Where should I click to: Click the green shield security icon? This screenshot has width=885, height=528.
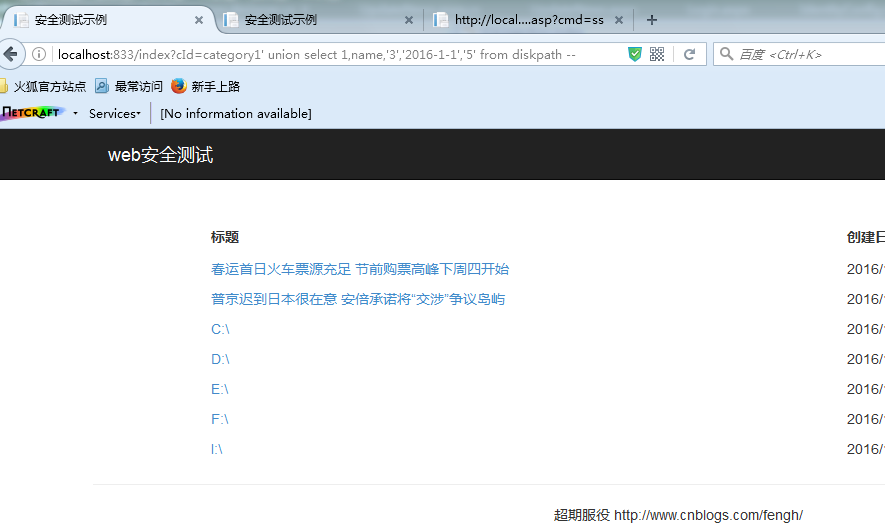[x=635, y=54]
